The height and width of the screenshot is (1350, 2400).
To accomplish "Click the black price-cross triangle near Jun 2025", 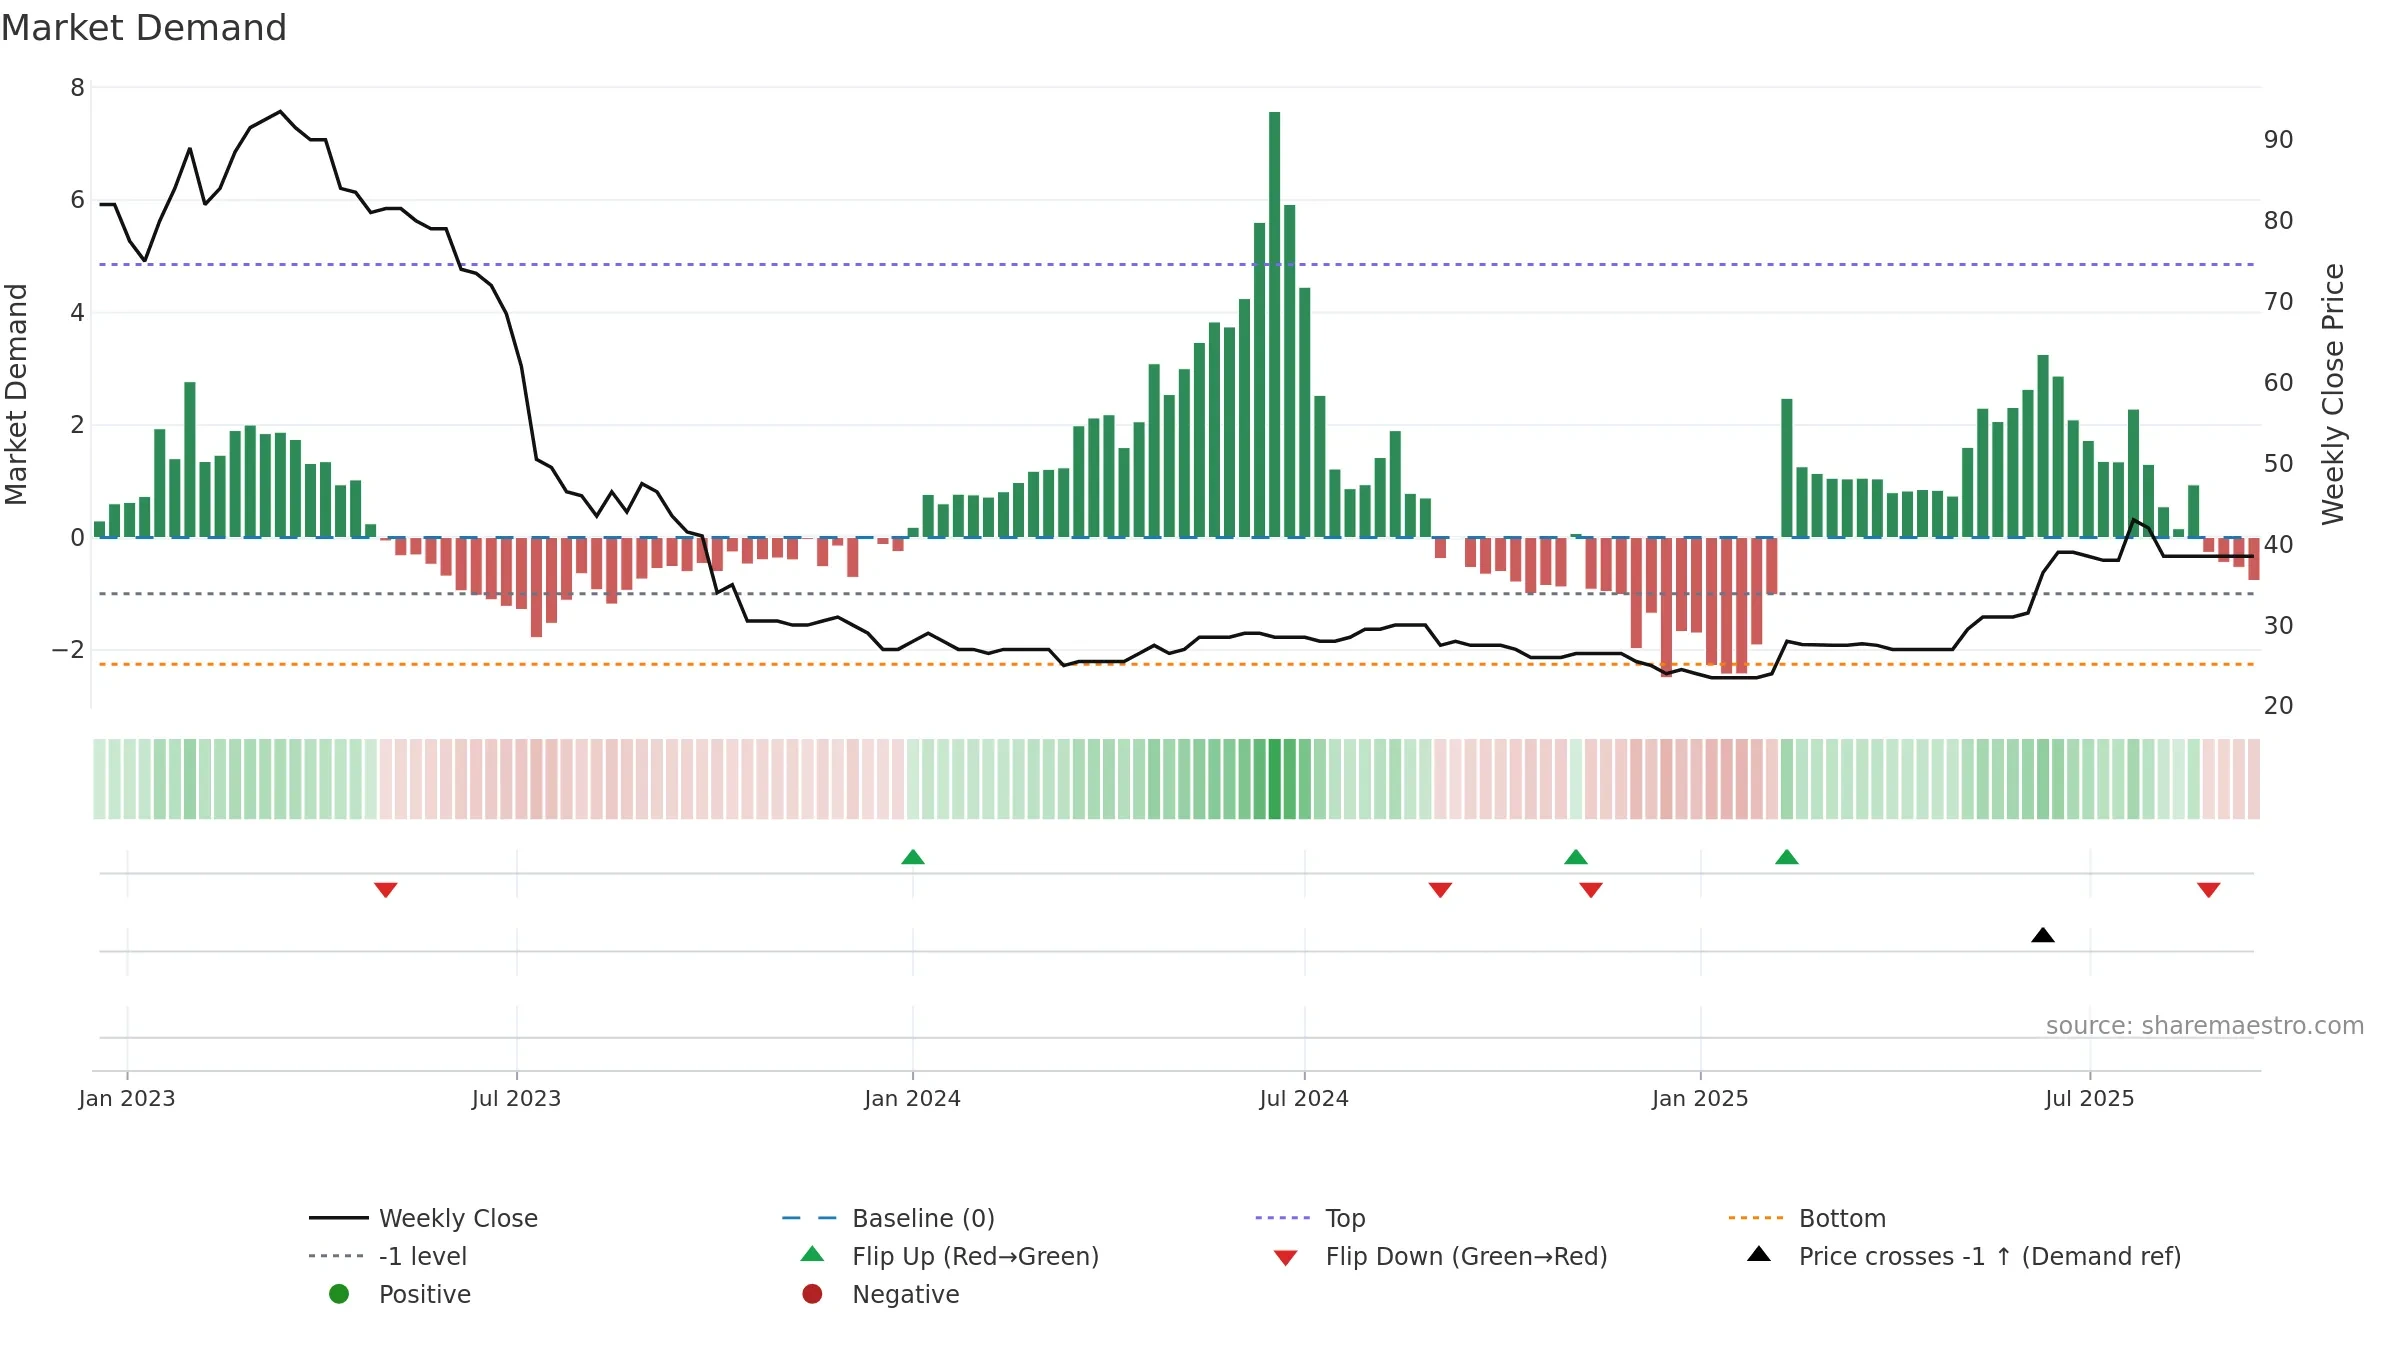I will (x=2043, y=935).
